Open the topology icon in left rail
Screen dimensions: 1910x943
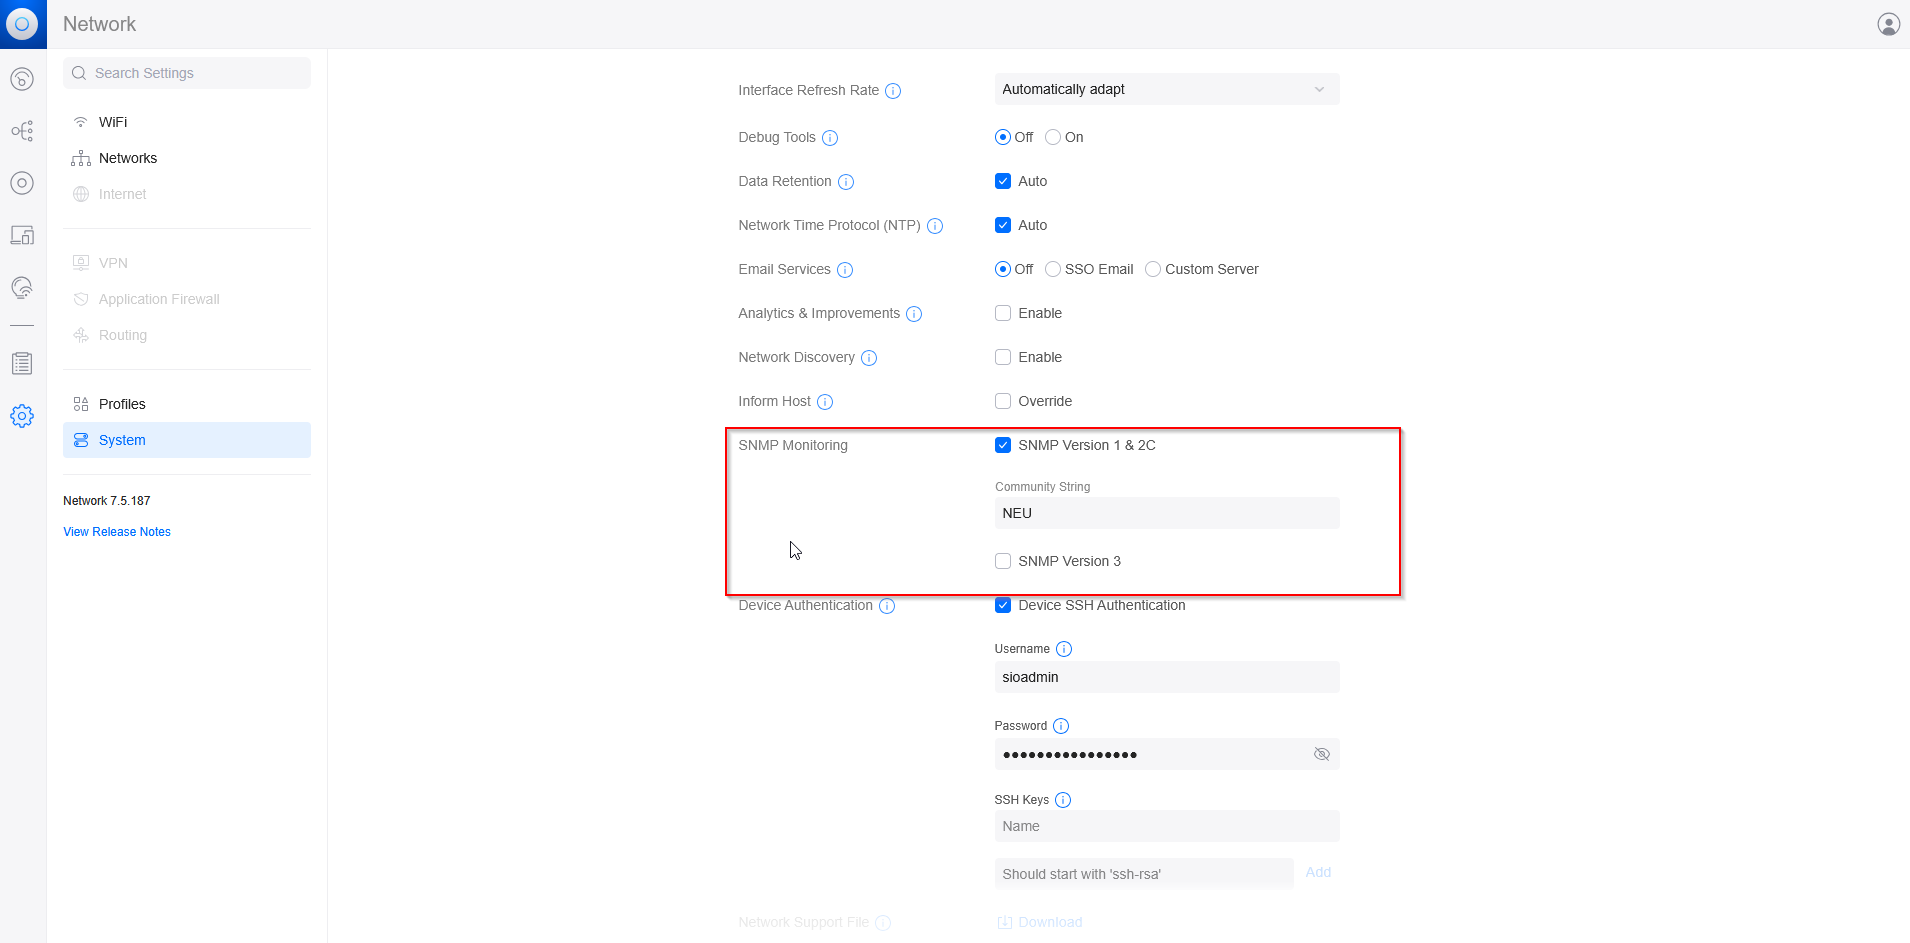tap(22, 131)
